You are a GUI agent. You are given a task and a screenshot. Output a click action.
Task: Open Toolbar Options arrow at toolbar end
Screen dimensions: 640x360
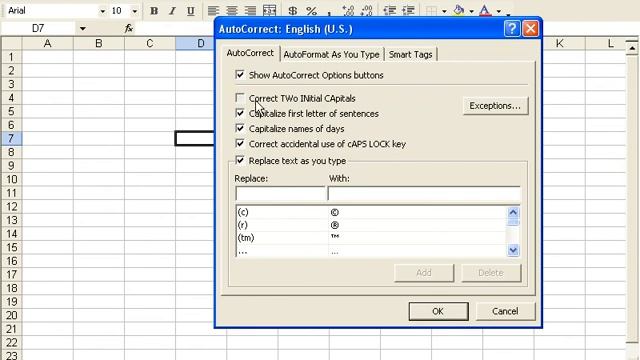pos(508,13)
